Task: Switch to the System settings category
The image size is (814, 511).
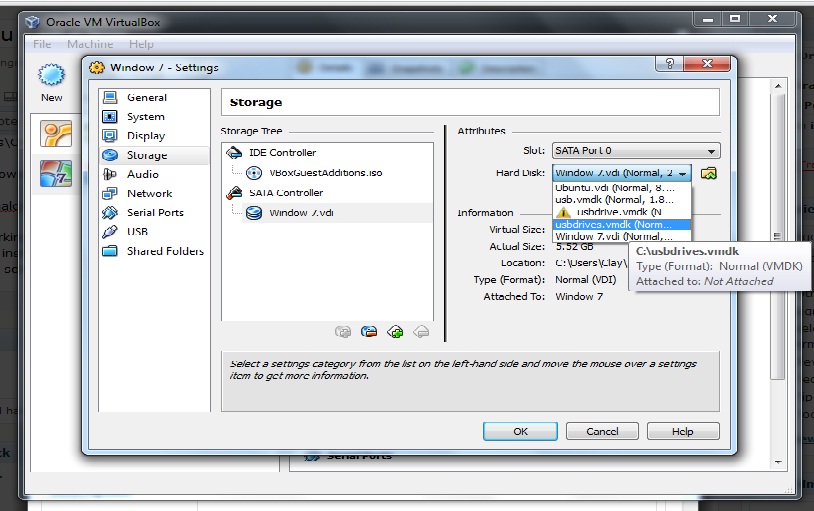Action: point(146,117)
